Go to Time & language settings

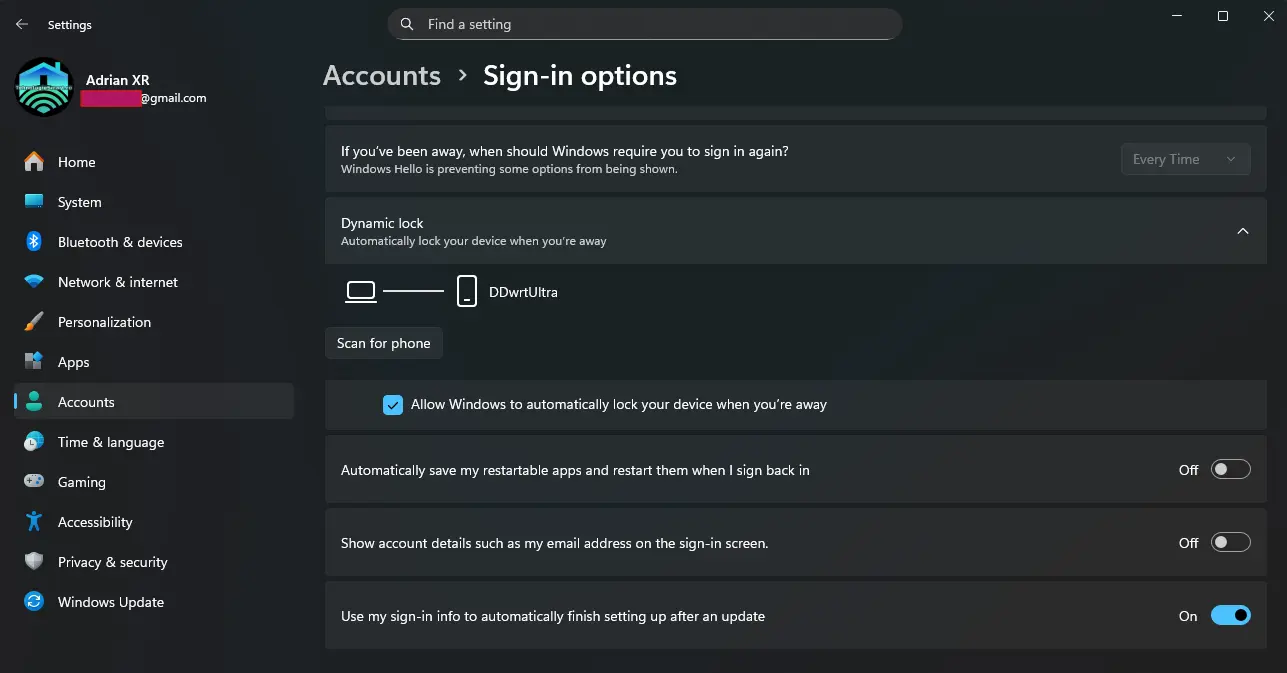110,442
